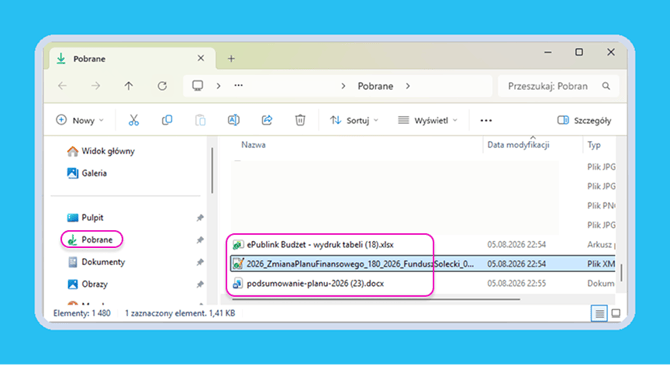Open Pulpit in sidebar
The width and height of the screenshot is (670, 365).
tap(85, 218)
